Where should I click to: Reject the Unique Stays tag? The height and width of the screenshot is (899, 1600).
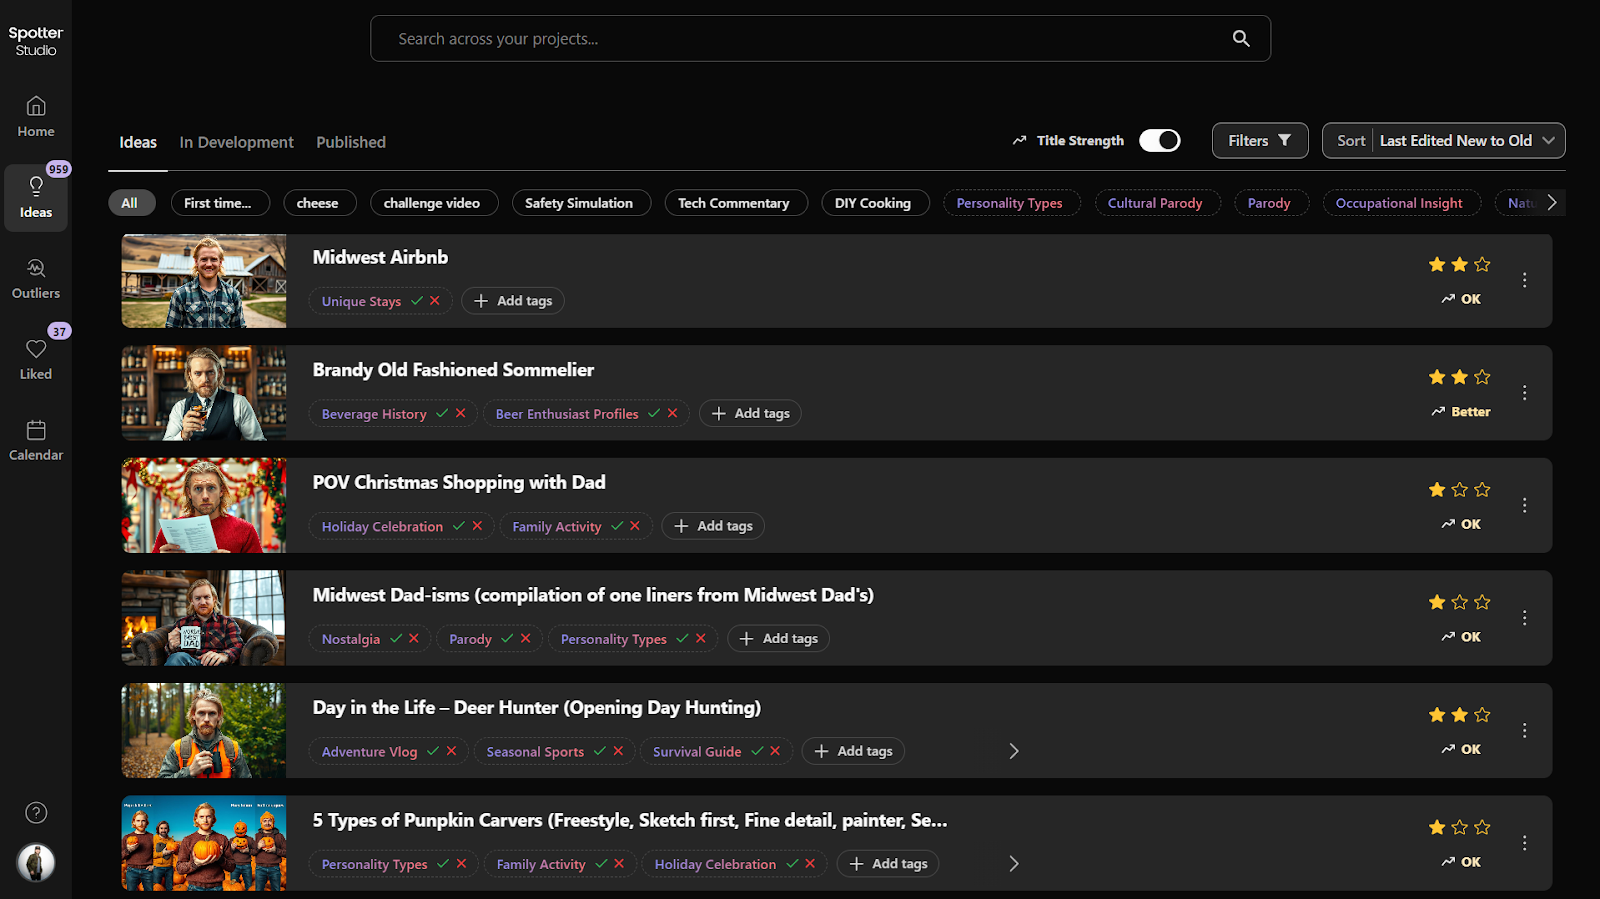[x=435, y=301]
